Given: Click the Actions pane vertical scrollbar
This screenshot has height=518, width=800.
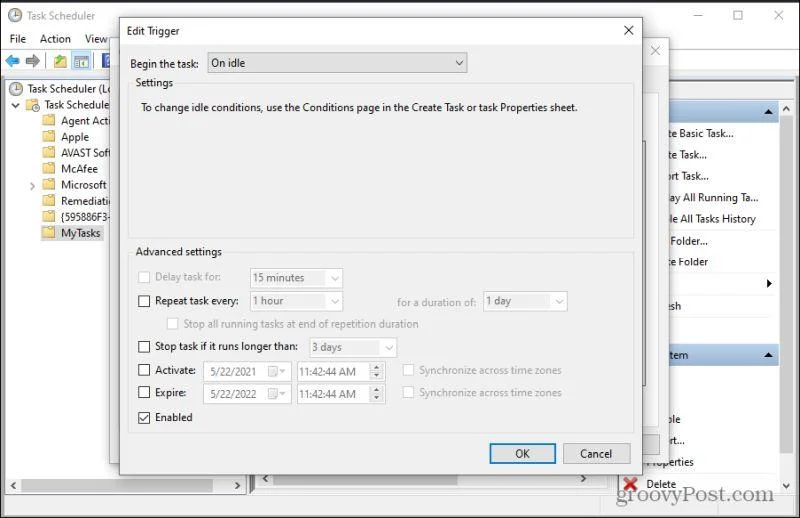Looking at the screenshot, I should (x=786, y=286).
